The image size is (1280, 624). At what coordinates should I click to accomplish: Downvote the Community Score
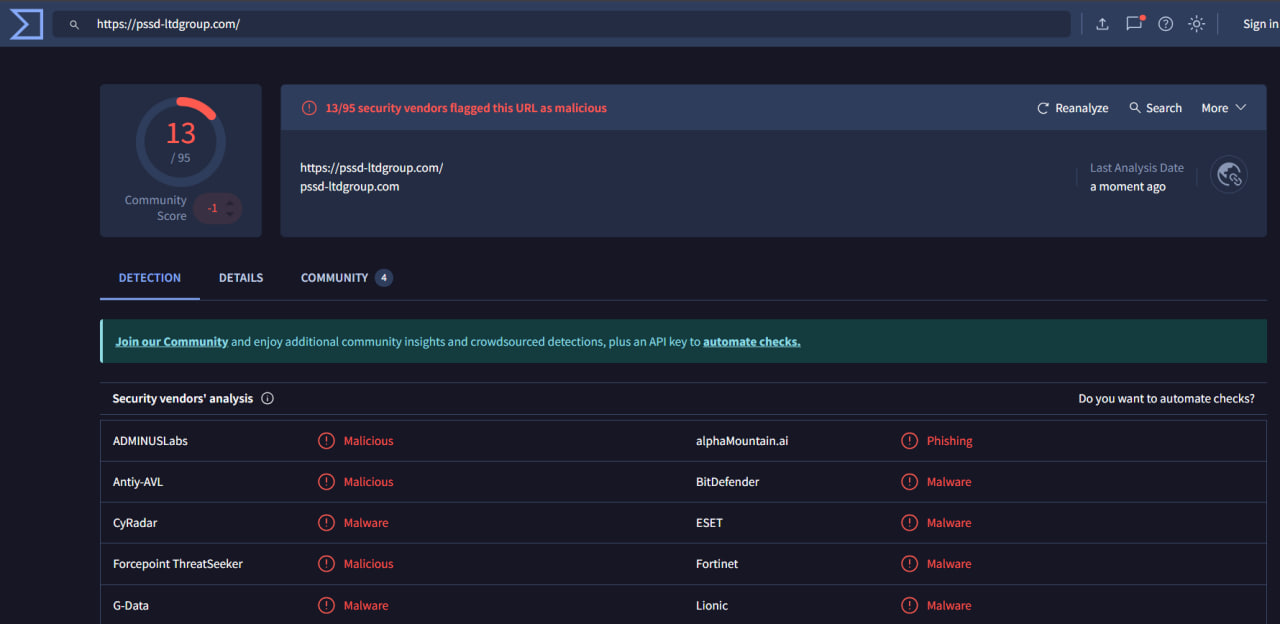pos(228,214)
